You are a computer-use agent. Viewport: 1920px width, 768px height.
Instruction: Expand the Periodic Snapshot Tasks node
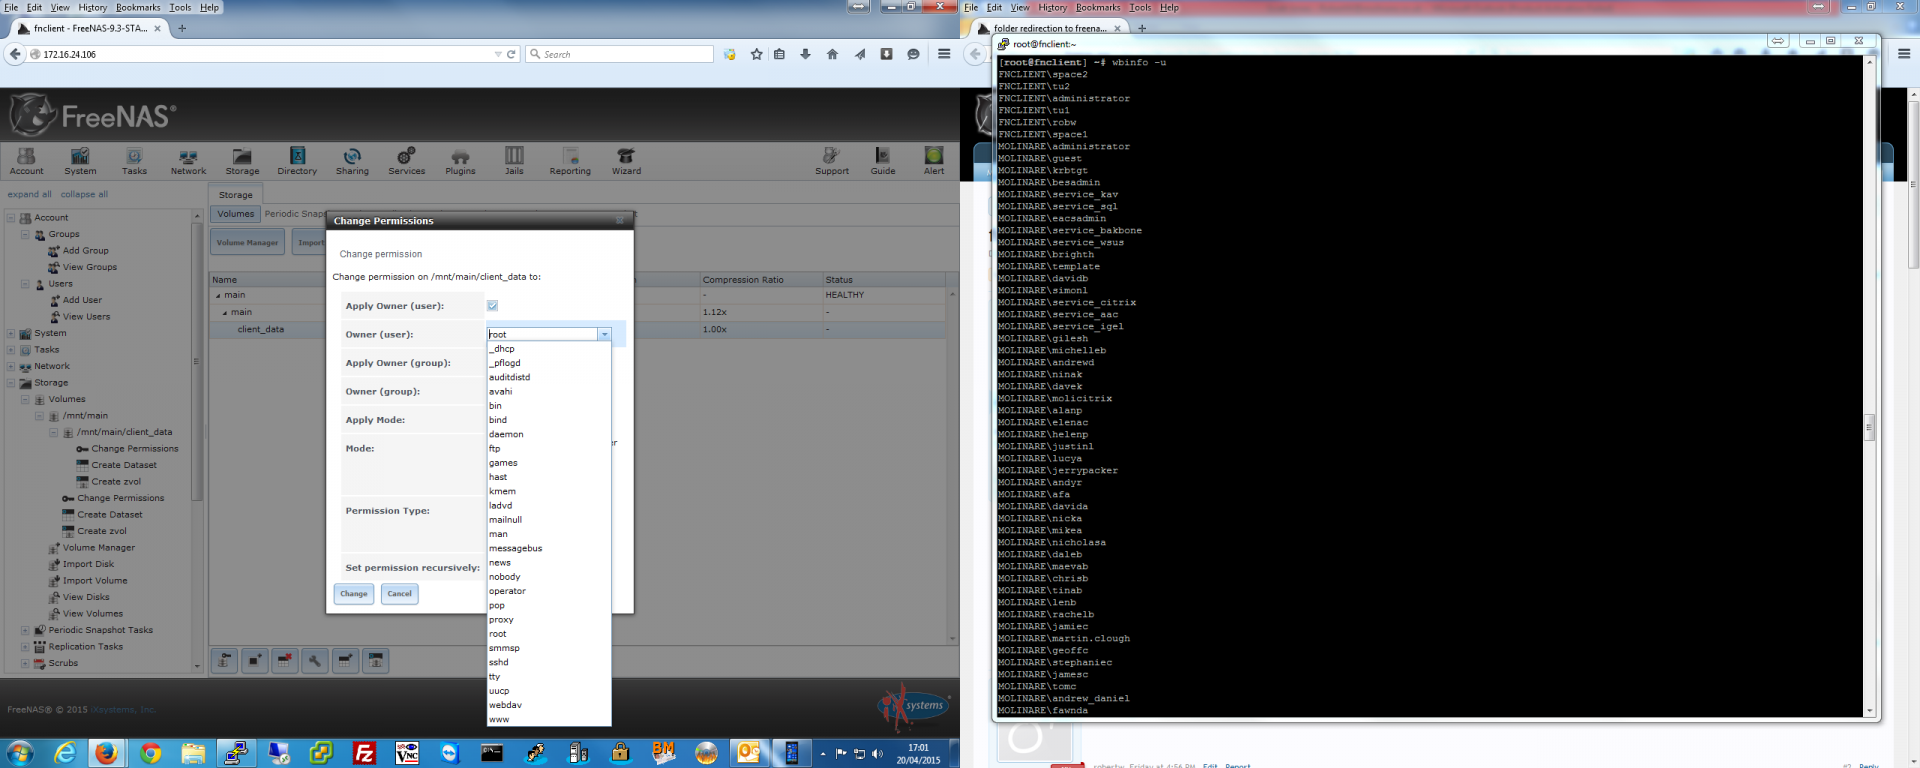tap(25, 630)
